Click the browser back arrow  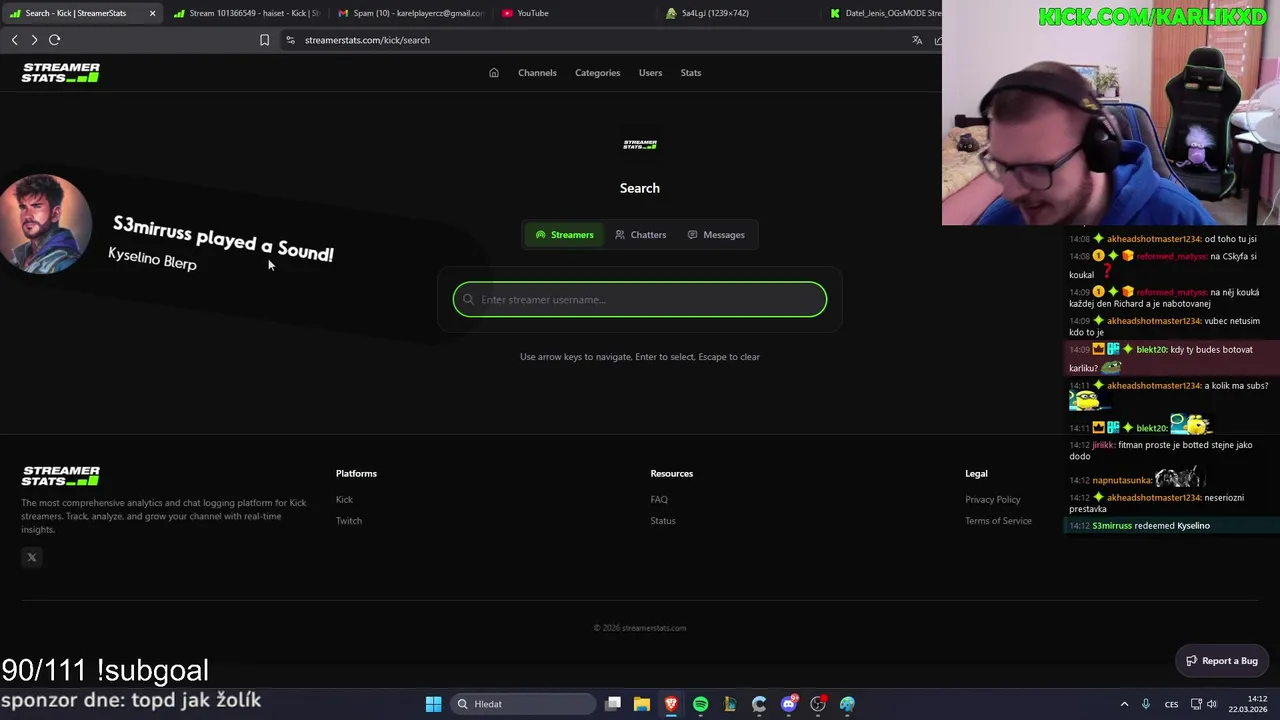(14, 40)
